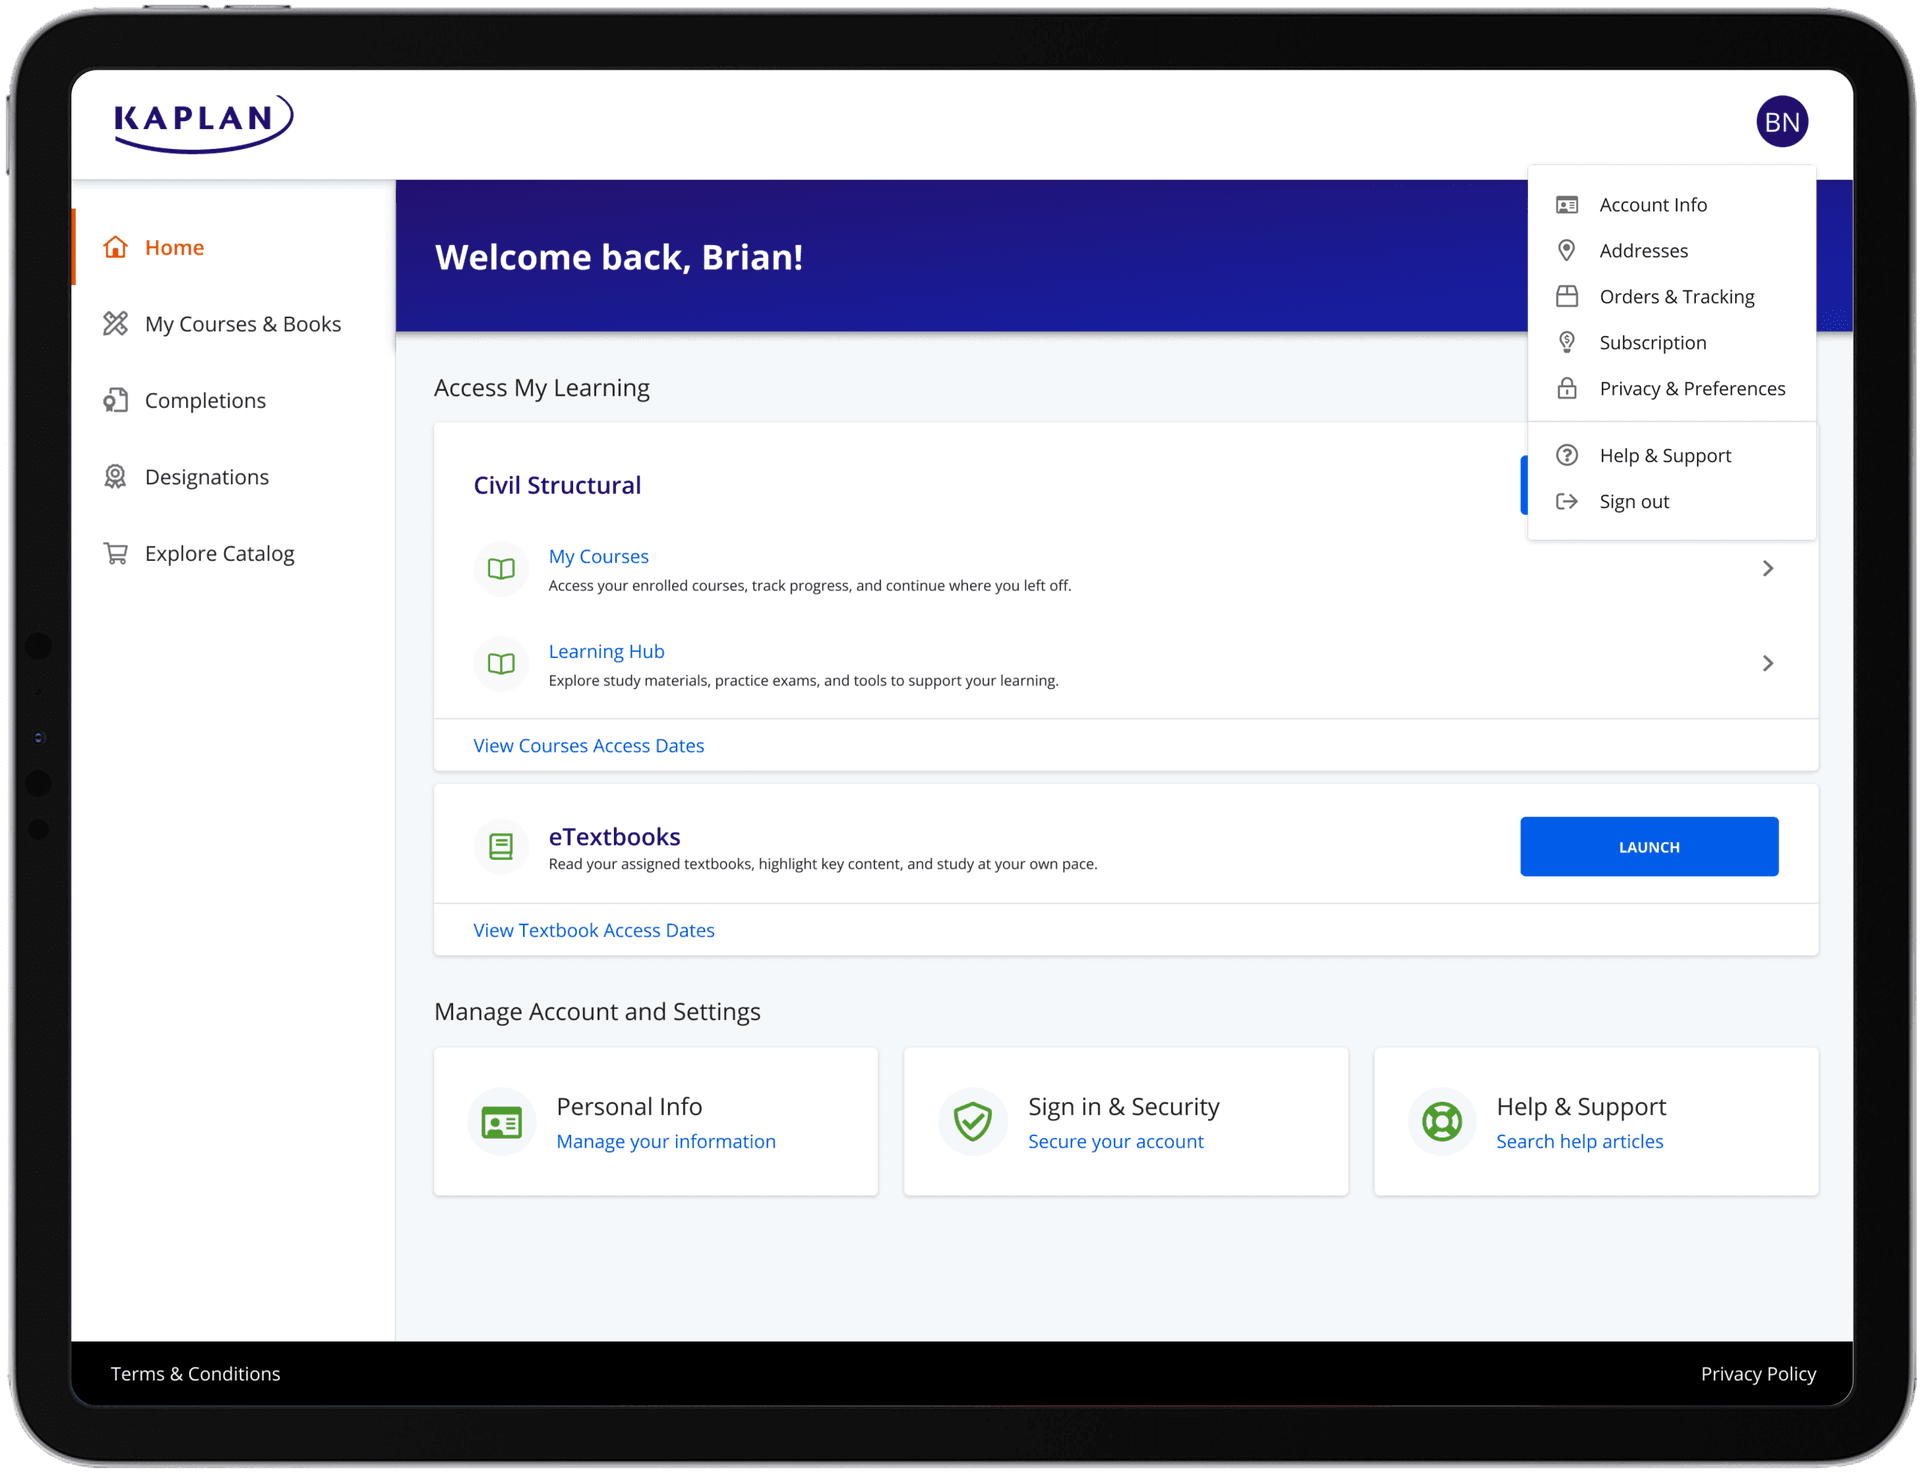This screenshot has width=1920, height=1474.
Task: Launch the eTextbooks reader
Action: click(x=1649, y=847)
